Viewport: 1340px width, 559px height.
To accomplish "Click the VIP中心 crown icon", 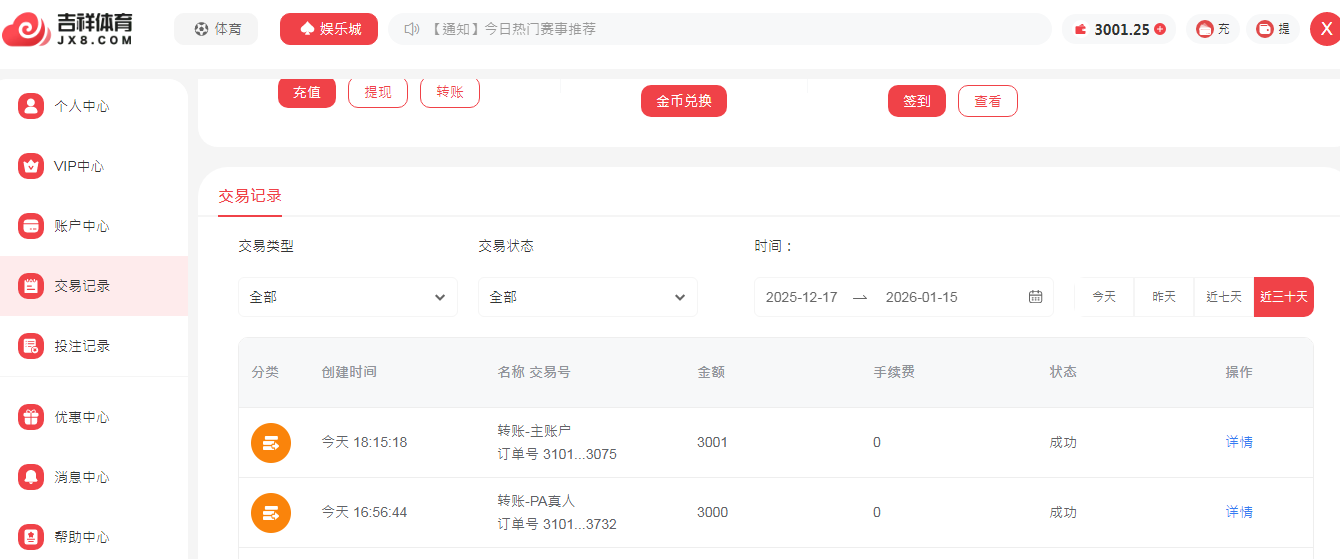I will (31, 166).
